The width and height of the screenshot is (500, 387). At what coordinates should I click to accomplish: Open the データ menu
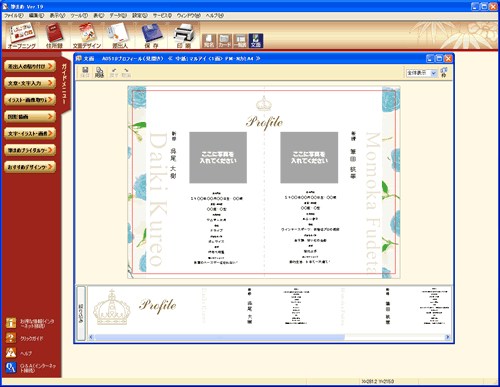(x=118, y=15)
